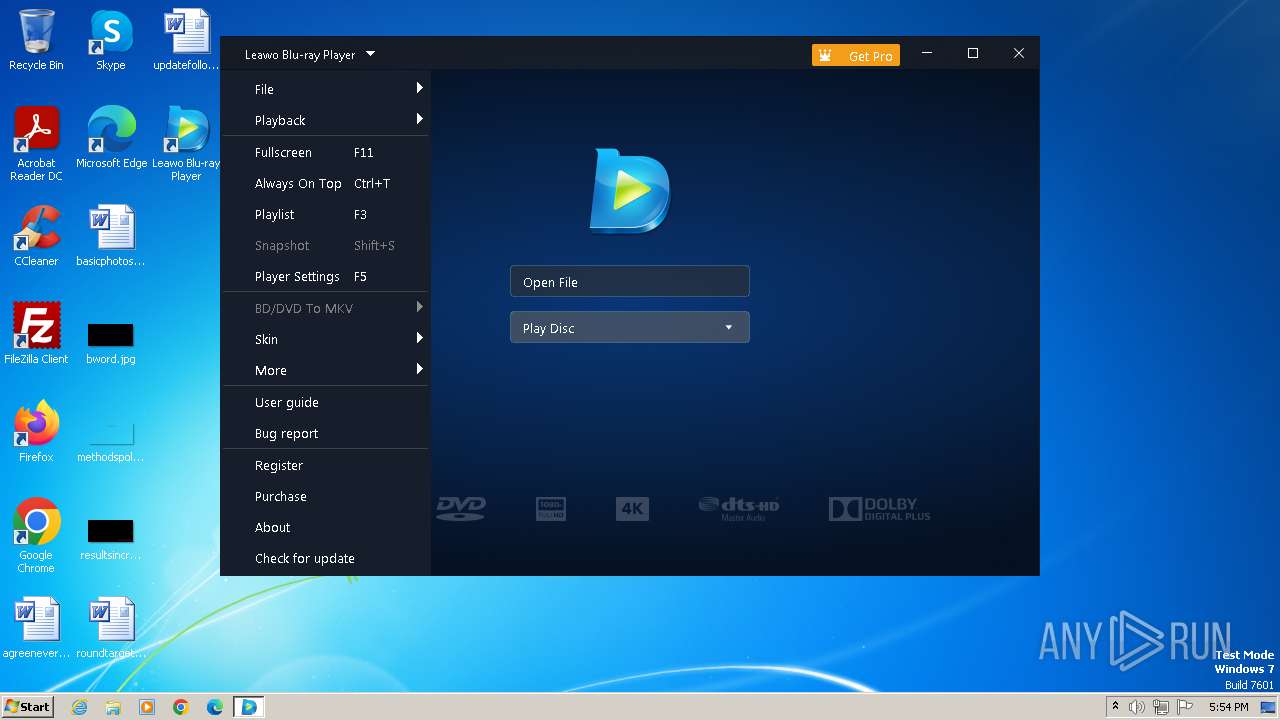Show hidden tray icons arrow
This screenshot has height=720, width=1280.
click(x=1115, y=706)
